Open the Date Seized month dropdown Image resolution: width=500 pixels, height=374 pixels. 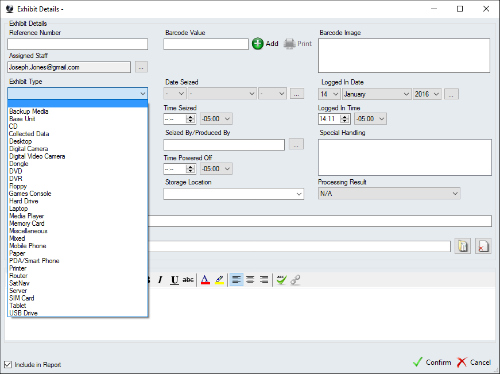[x=222, y=94]
